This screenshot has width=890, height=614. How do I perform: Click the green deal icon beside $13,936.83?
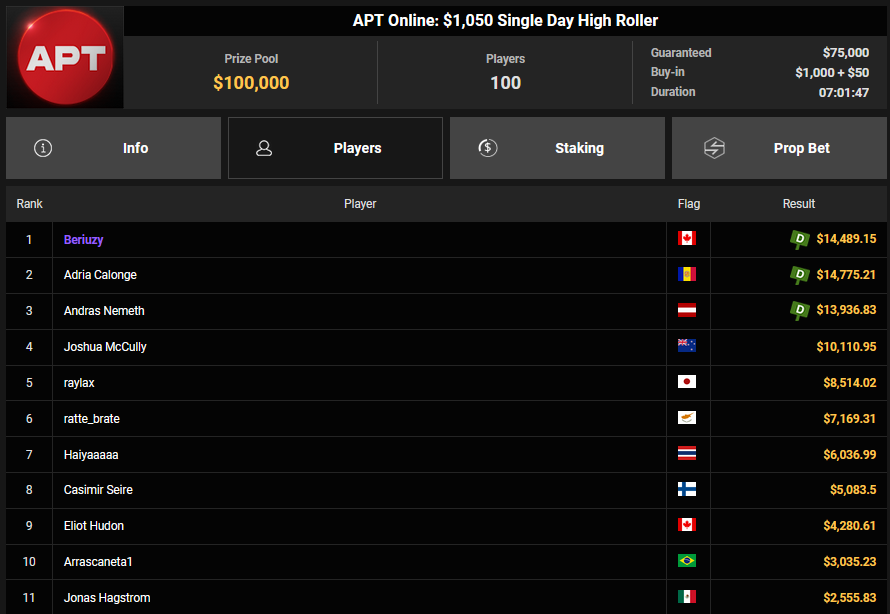click(x=799, y=311)
